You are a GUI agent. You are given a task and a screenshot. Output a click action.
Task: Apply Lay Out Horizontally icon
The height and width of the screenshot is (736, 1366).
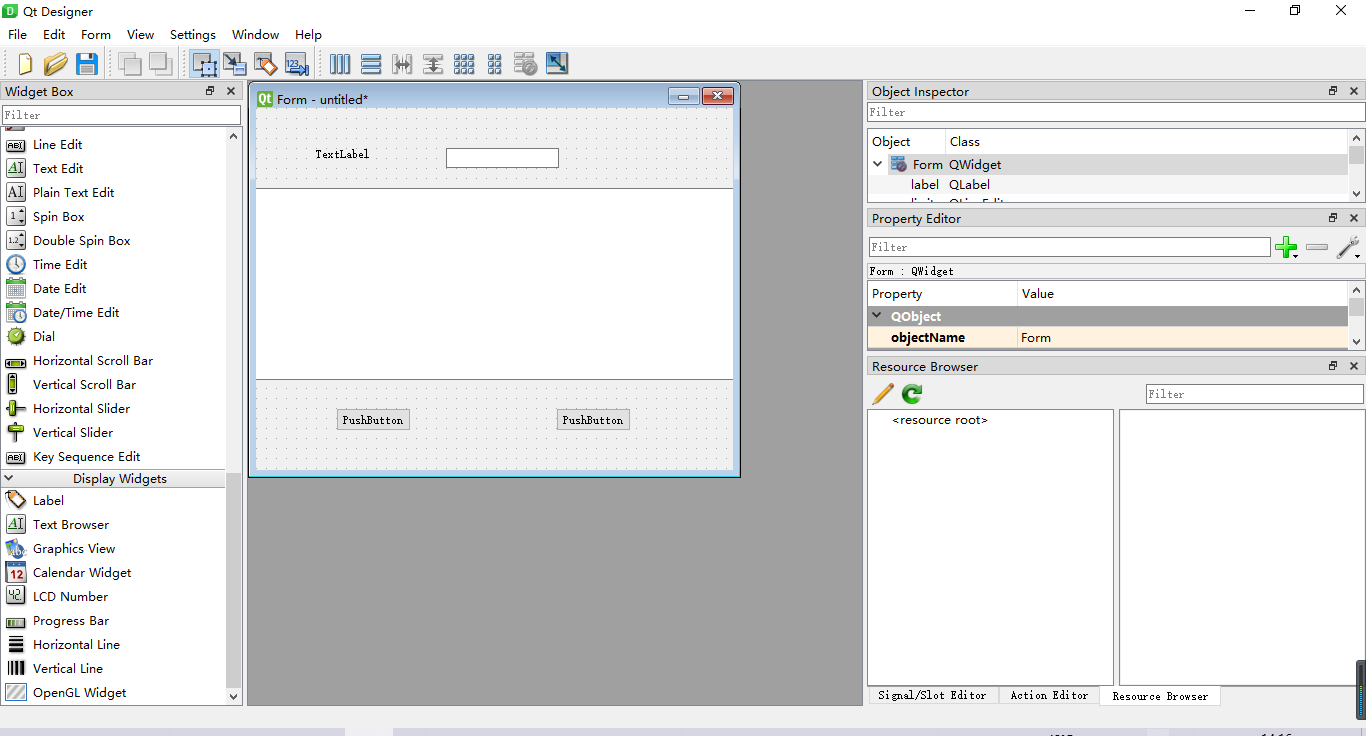[340, 64]
